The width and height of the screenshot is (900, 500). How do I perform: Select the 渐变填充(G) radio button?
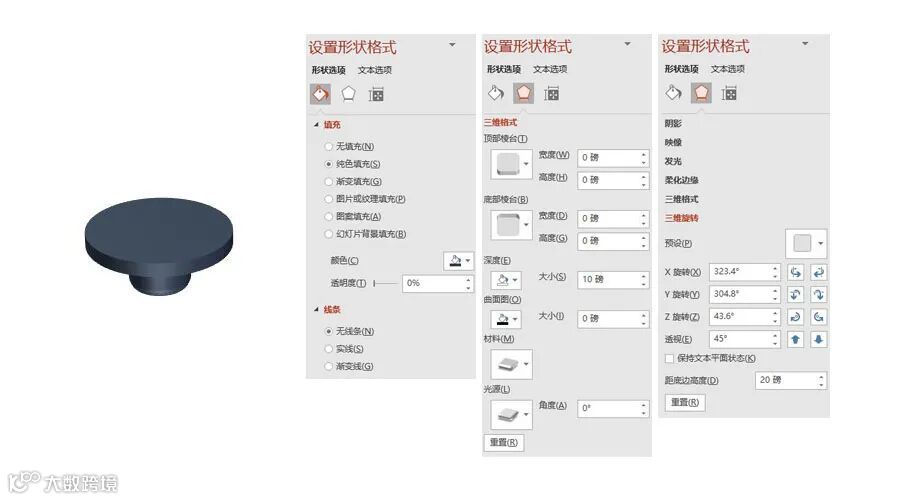329,182
